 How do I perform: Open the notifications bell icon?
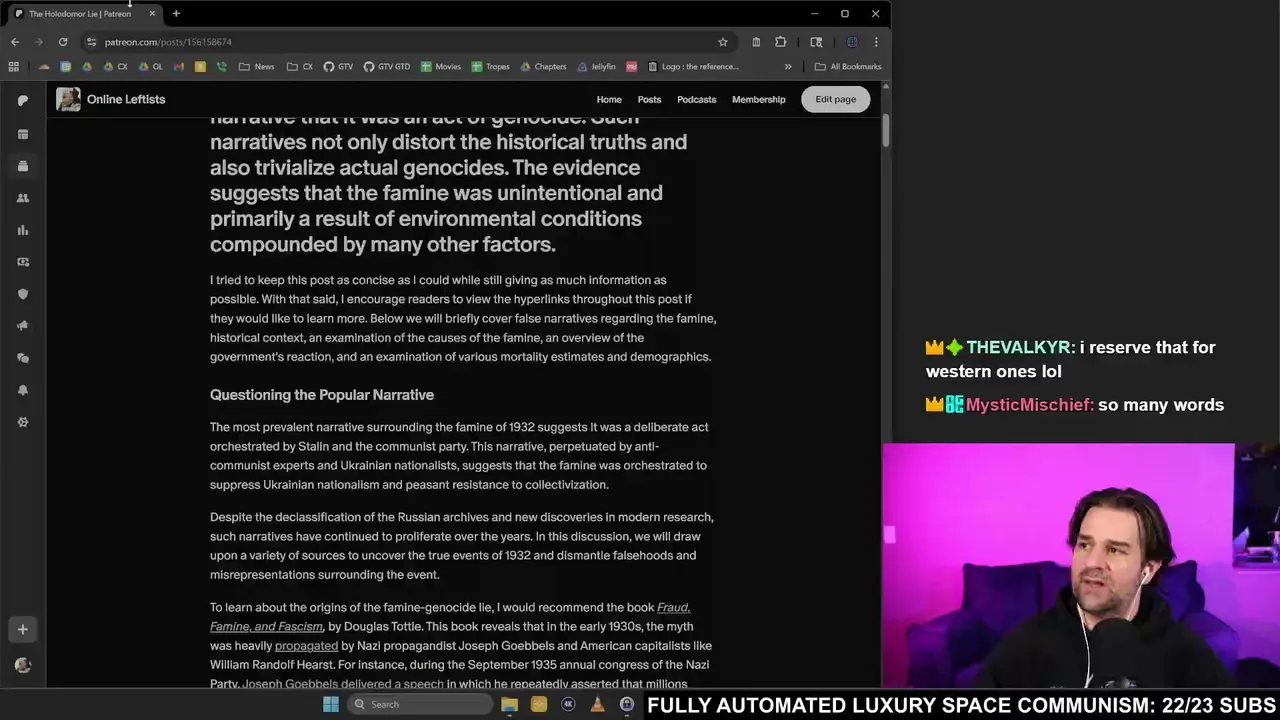23,390
